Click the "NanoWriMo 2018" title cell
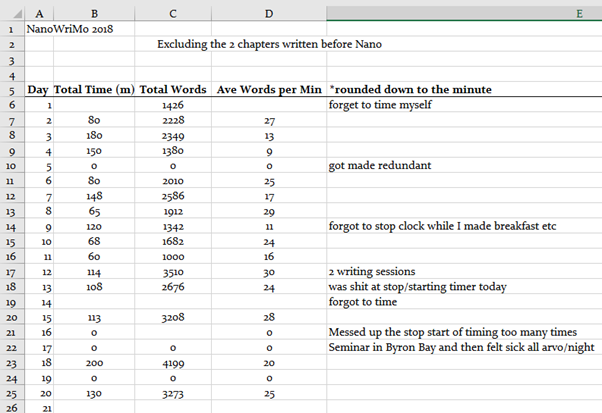602x413 pixels. point(70,28)
